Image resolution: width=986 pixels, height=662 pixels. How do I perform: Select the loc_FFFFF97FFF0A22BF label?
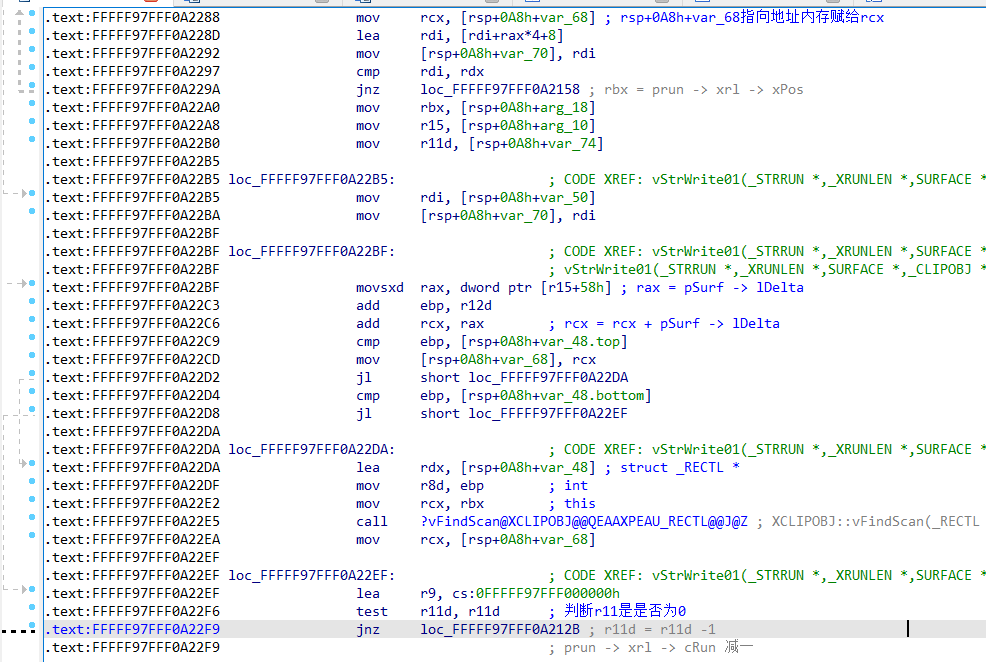[x=311, y=251]
